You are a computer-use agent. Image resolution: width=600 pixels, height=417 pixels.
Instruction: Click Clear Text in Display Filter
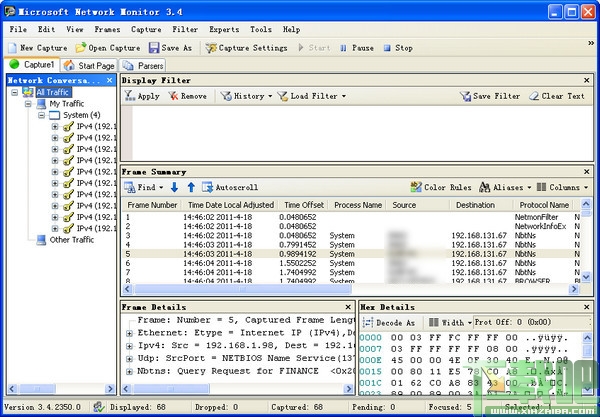coord(557,96)
